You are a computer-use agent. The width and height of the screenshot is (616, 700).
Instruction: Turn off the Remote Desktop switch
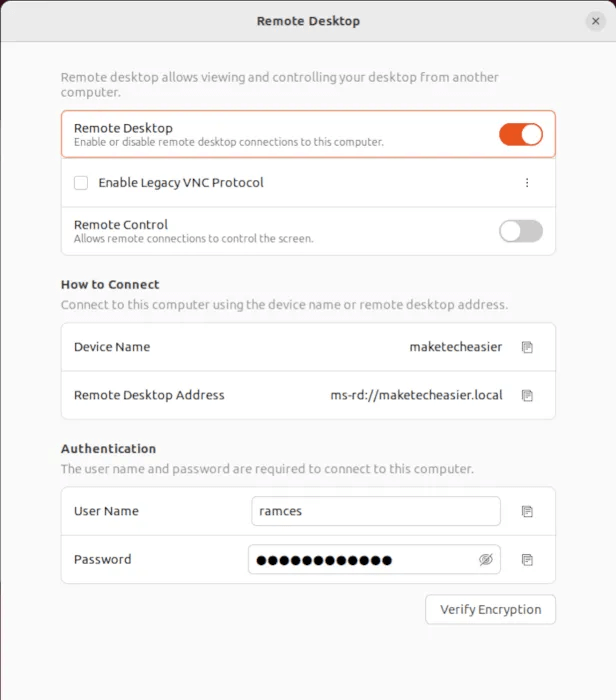tap(521, 134)
